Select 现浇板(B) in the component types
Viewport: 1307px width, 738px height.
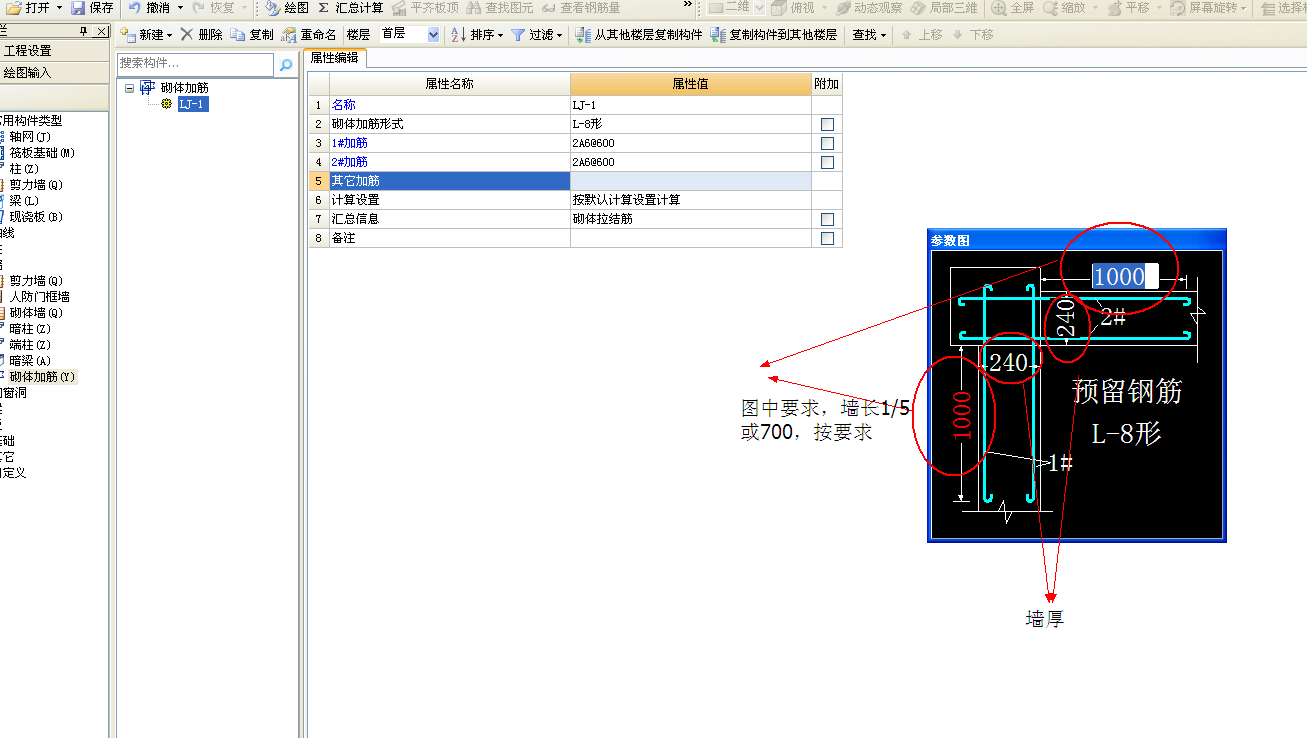click(36, 217)
